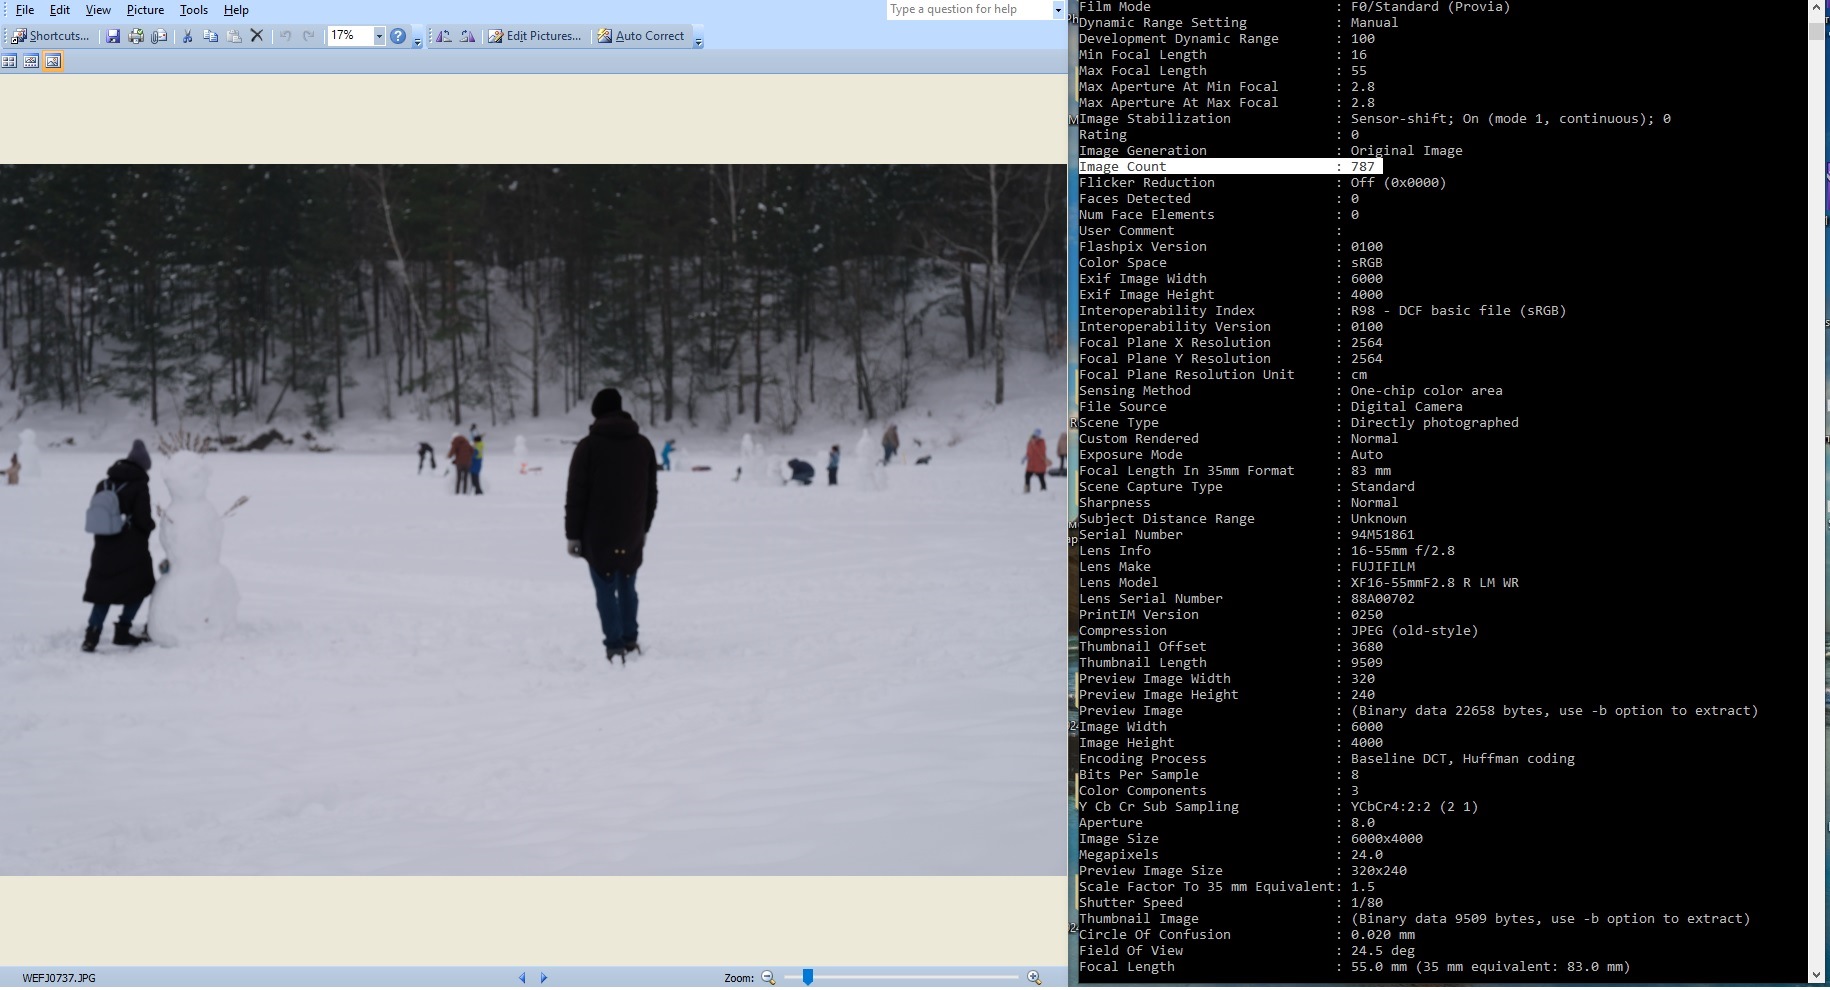Switch to Filmstrip view
1830x990 pixels.
31,62
